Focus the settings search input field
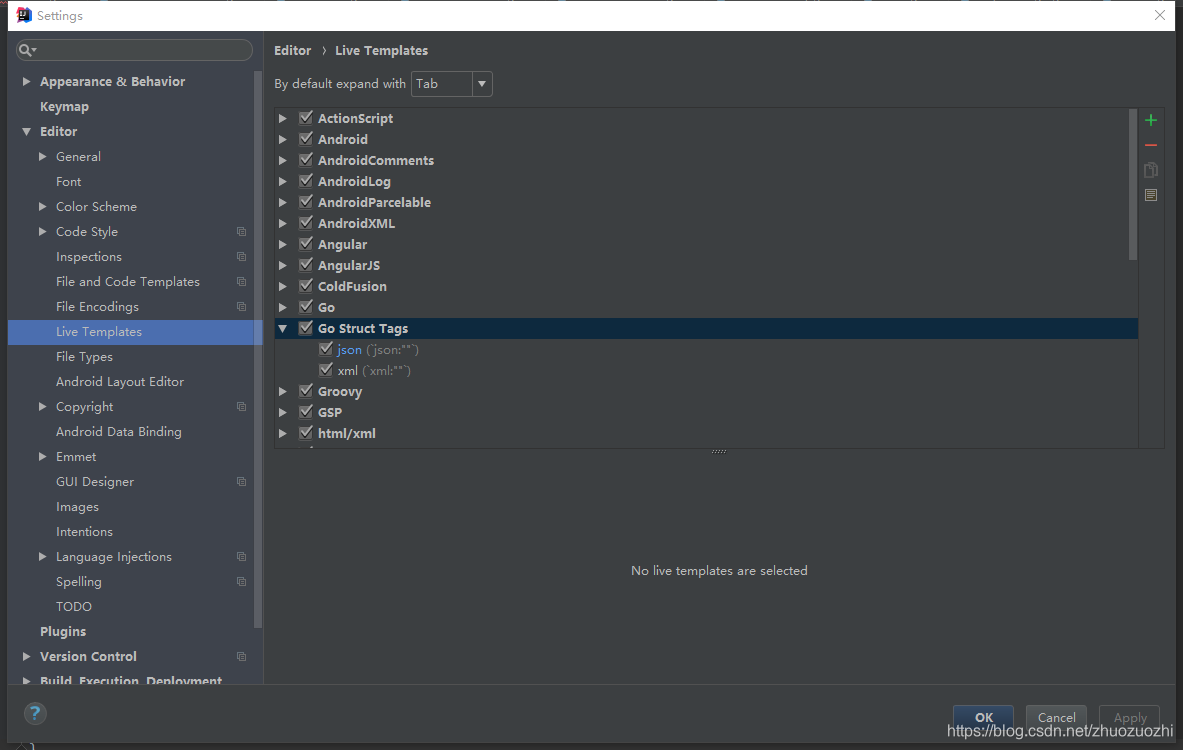Screen dimensions: 1183x750 coord(134,50)
